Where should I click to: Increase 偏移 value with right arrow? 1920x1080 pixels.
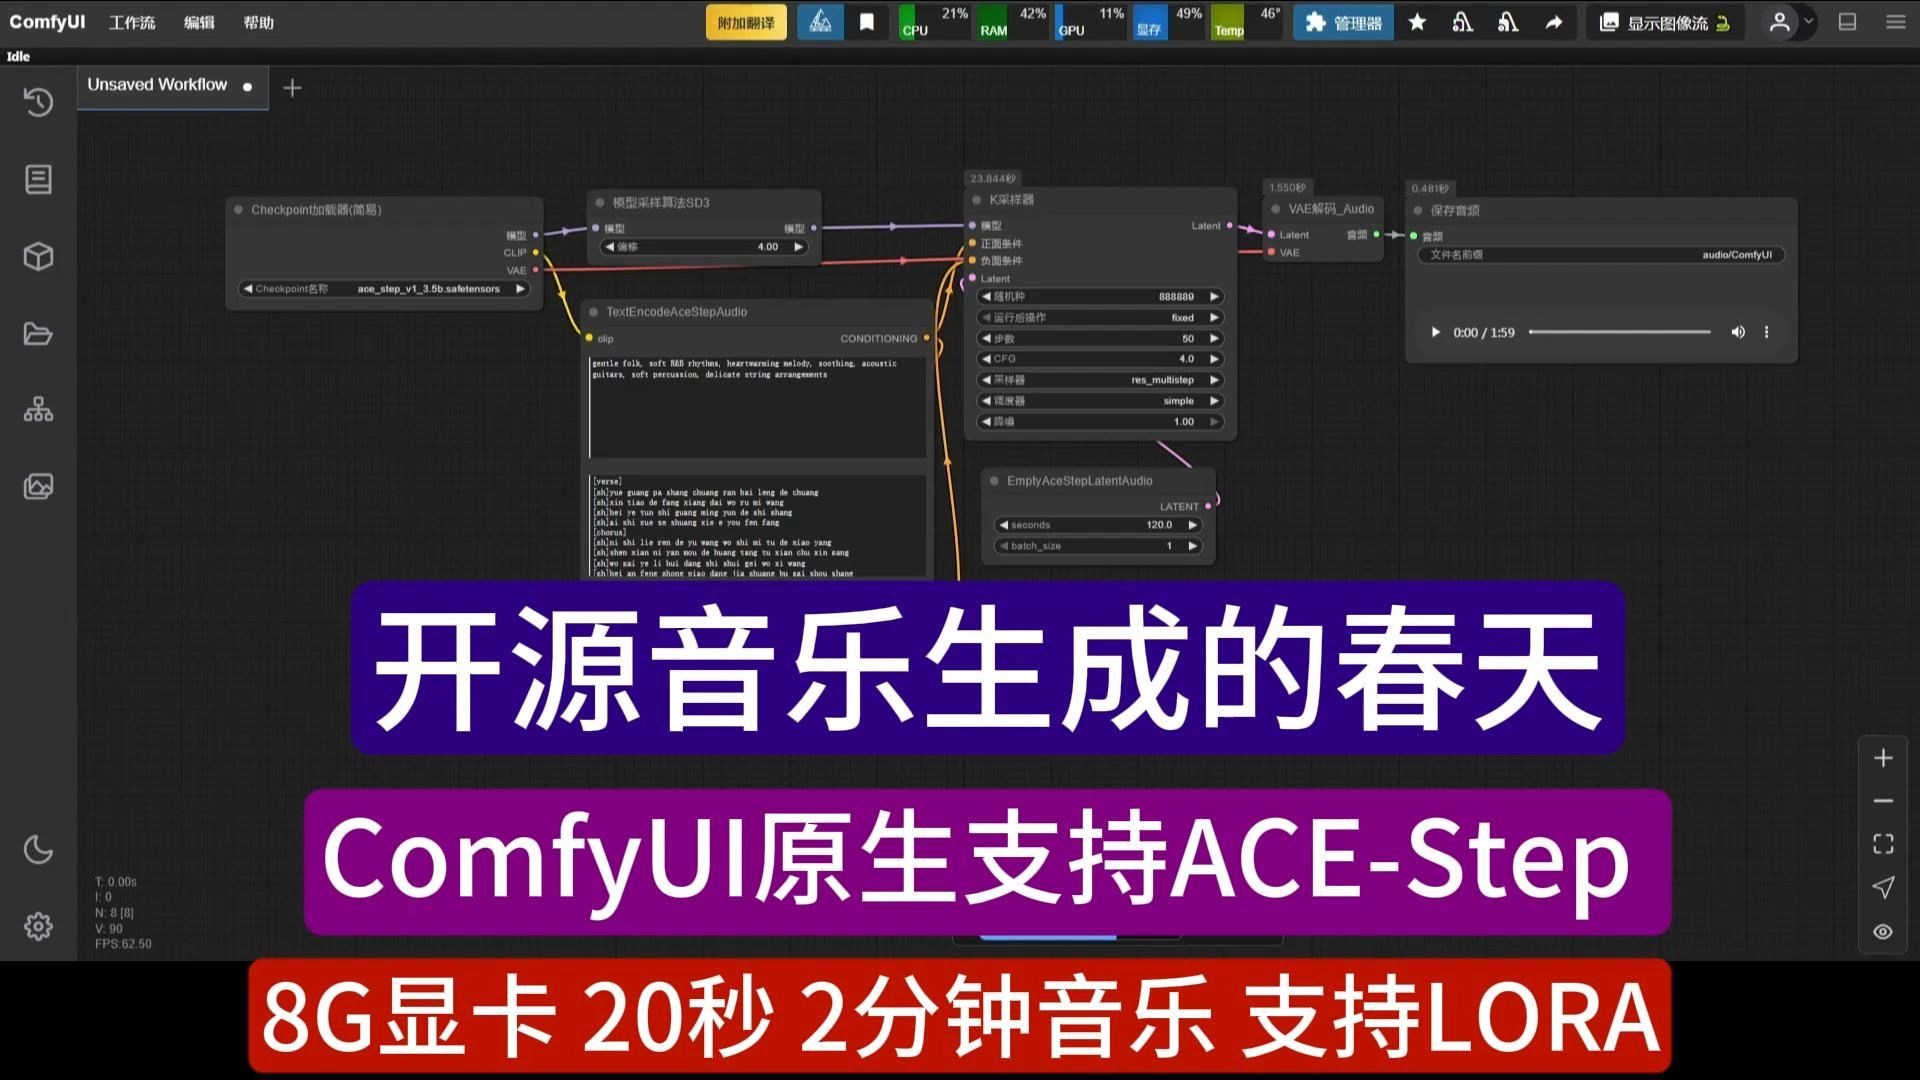tap(798, 247)
